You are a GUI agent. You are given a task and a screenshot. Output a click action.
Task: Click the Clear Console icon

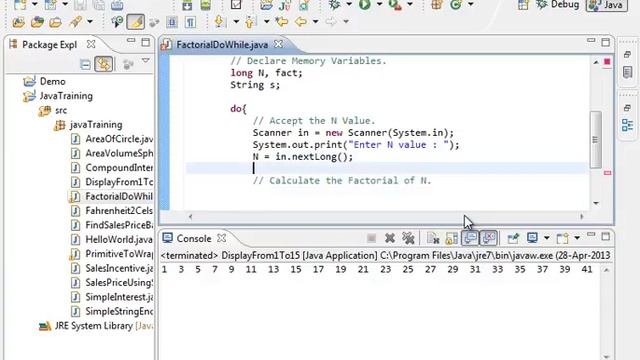coord(433,238)
